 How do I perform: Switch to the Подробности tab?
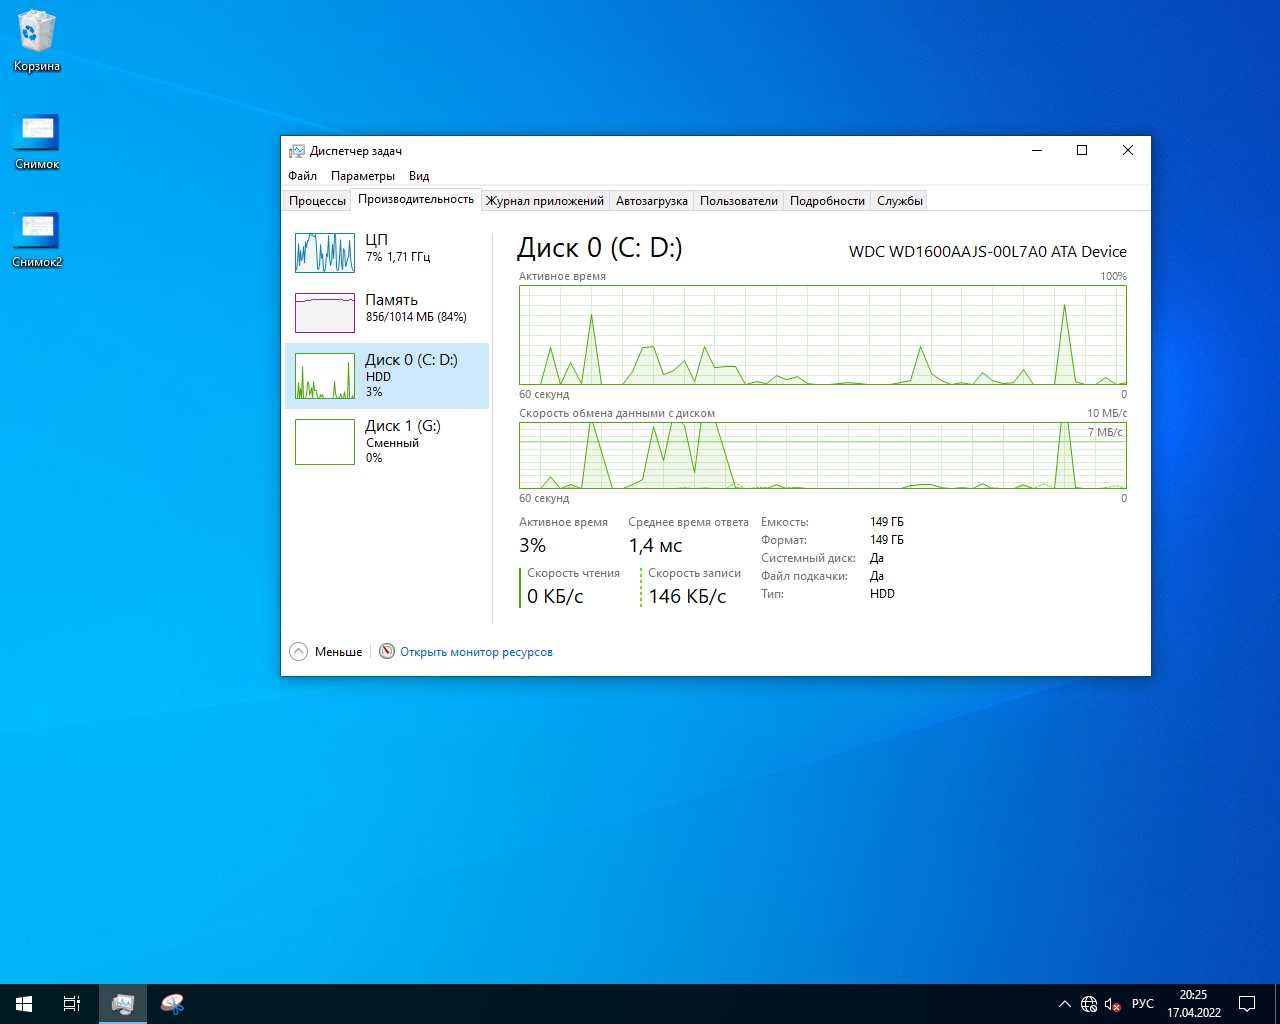pos(827,201)
